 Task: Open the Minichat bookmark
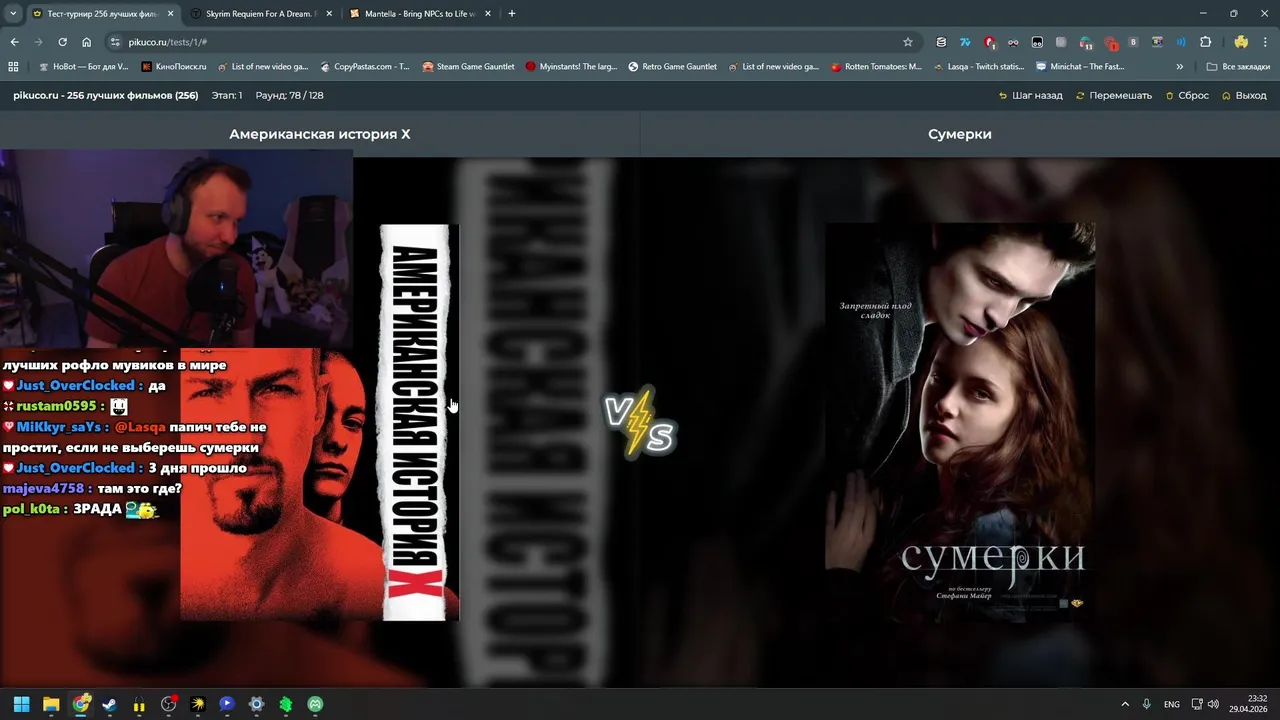[1080, 67]
